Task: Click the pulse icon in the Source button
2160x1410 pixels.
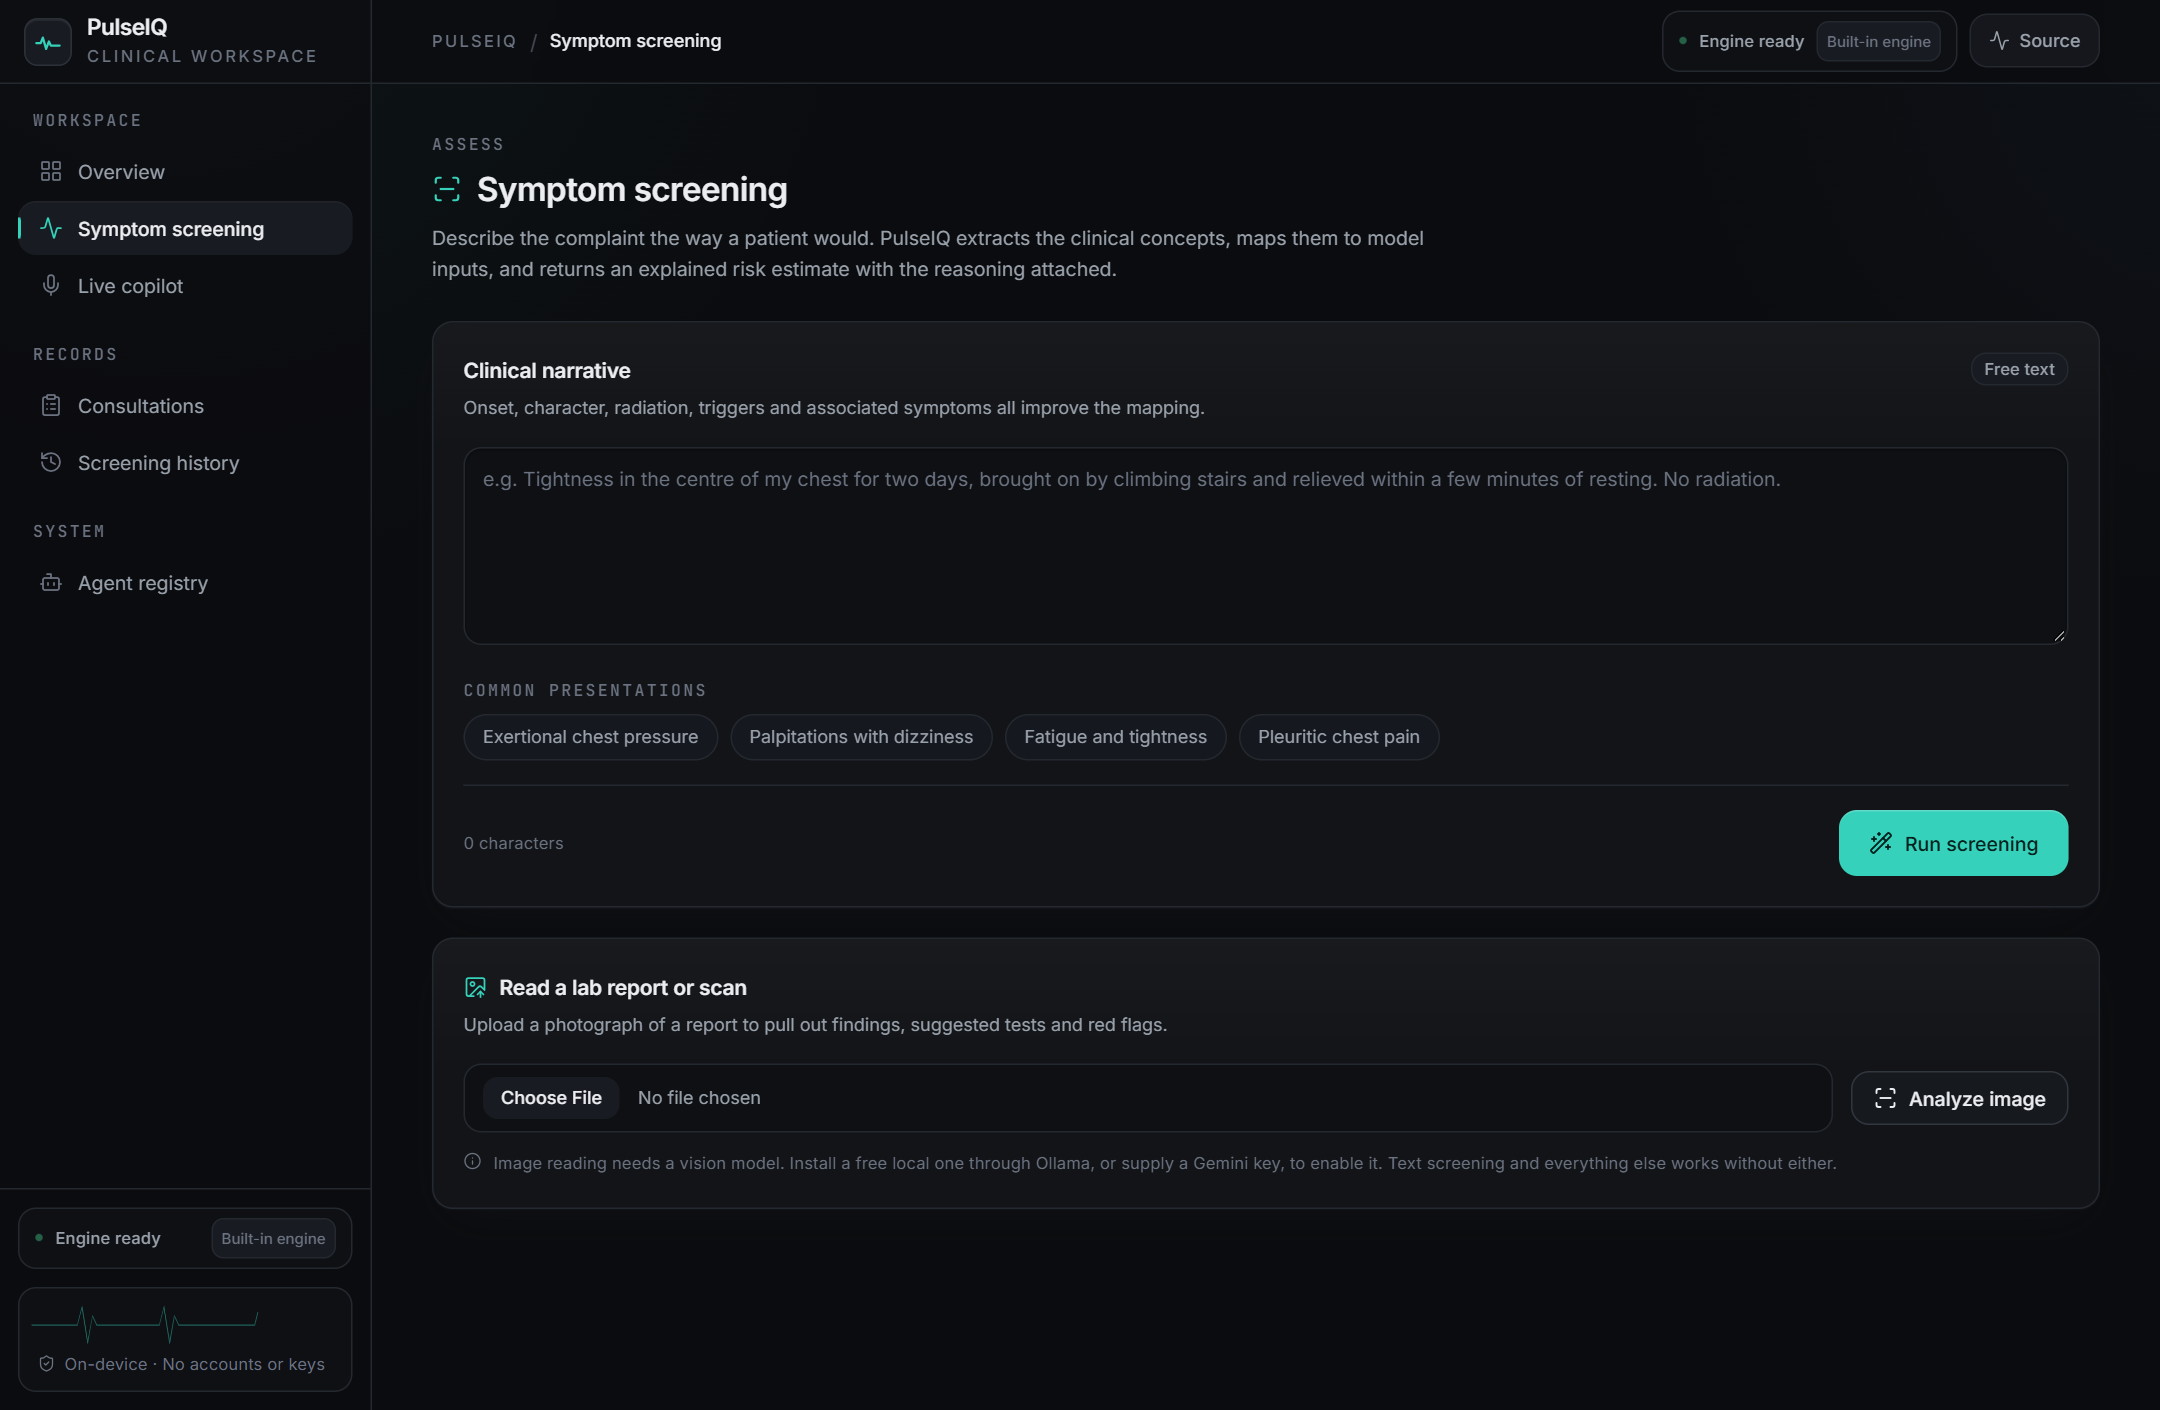Action: coord(1999,41)
